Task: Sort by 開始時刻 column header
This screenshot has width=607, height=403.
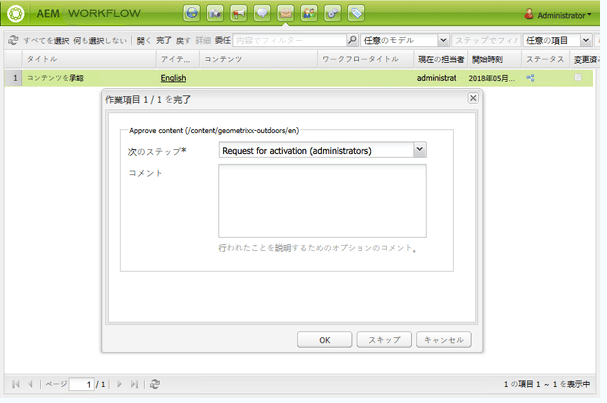Action: pyautogui.click(x=495, y=59)
